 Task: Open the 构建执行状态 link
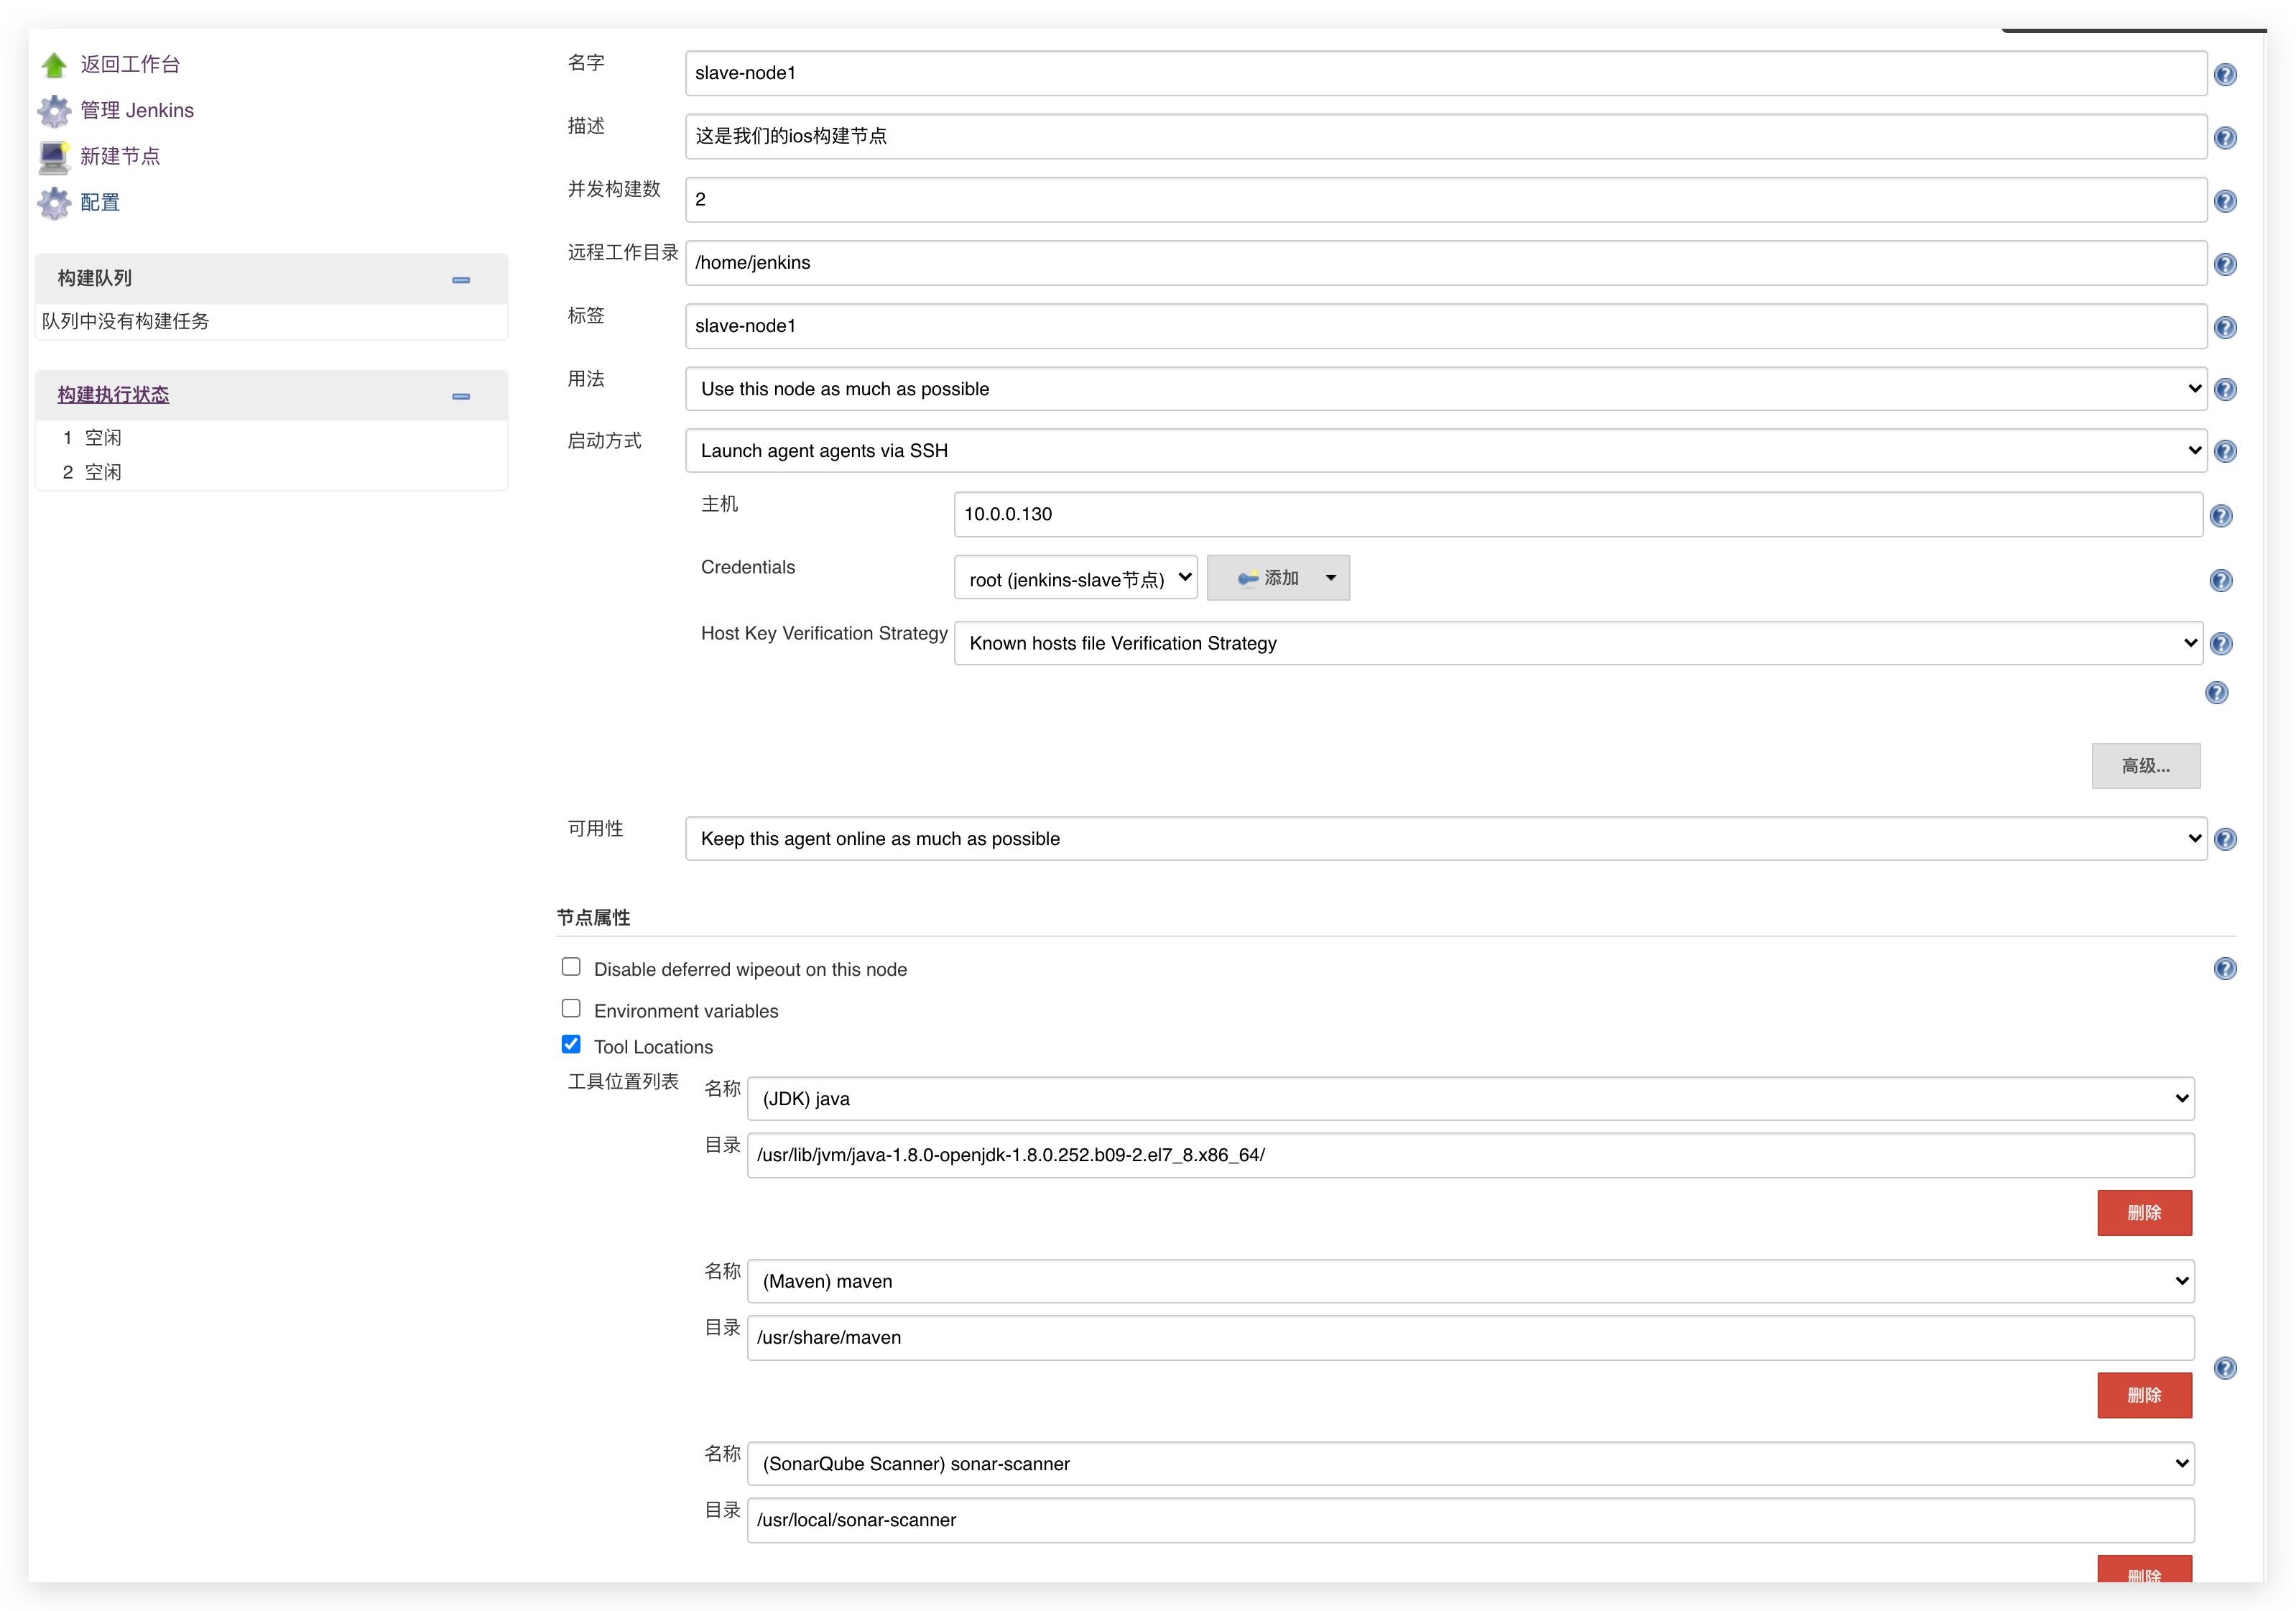point(113,395)
